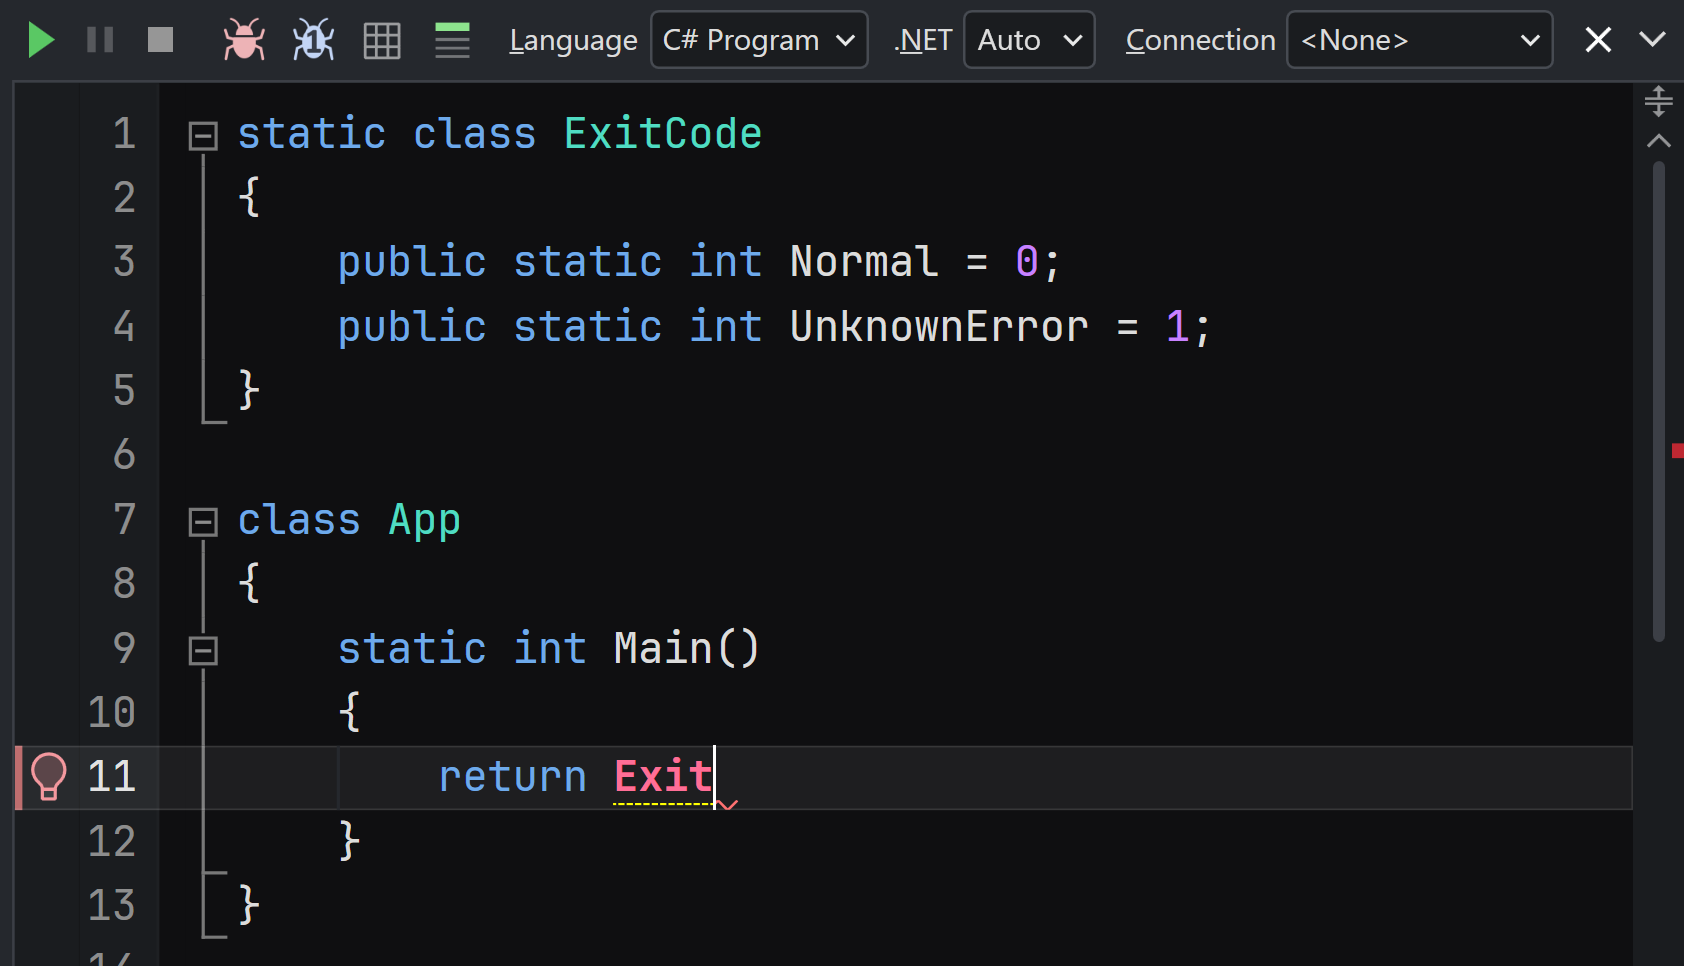This screenshot has height=966, width=1684.
Task: Open the Connection dropdown showing <None>
Action: click(1419, 40)
